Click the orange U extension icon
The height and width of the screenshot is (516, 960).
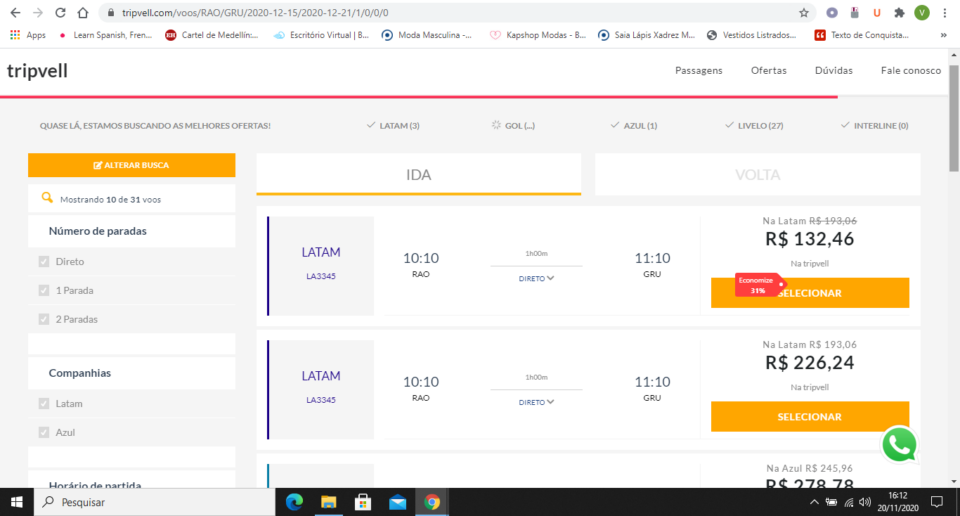[877, 13]
